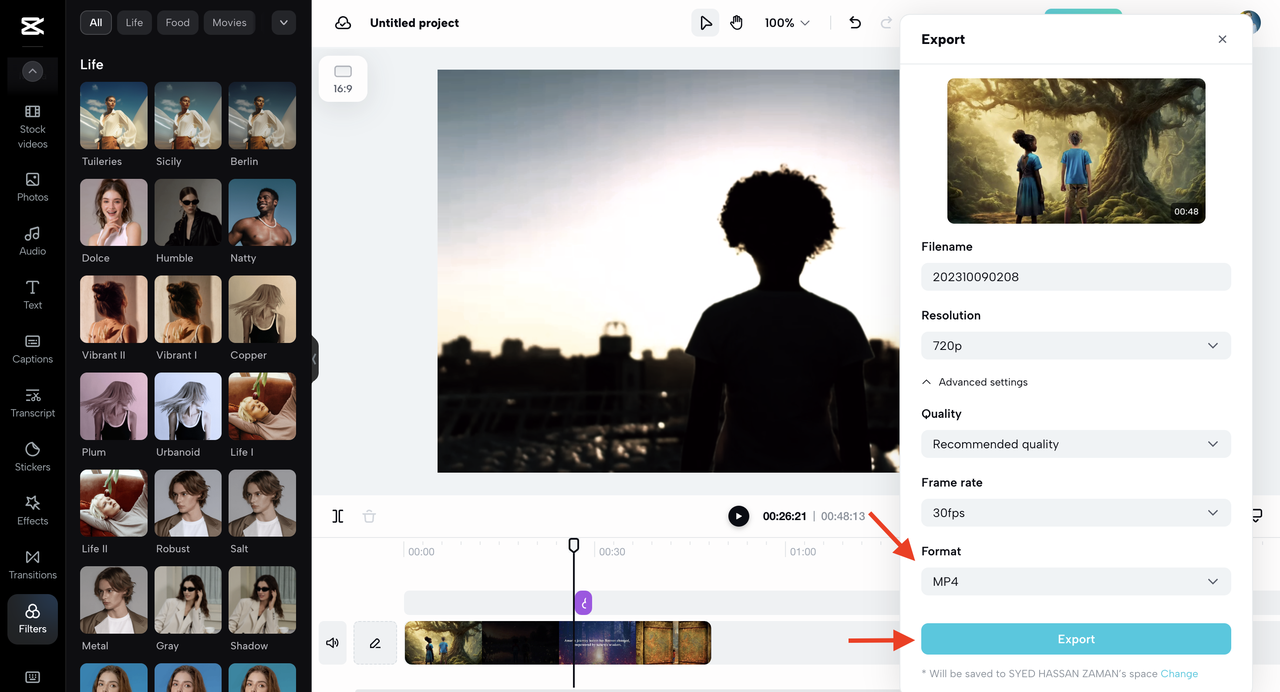Play the video preview
The height and width of the screenshot is (692, 1280).
[x=738, y=516]
